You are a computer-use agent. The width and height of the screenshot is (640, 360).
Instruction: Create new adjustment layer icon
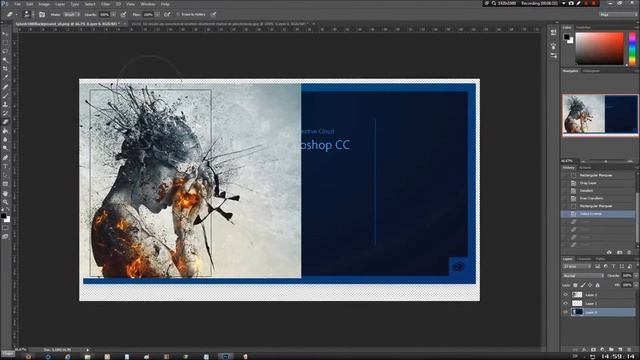[x=602, y=350]
